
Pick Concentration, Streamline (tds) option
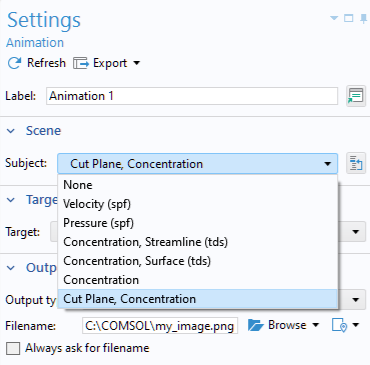point(198,242)
